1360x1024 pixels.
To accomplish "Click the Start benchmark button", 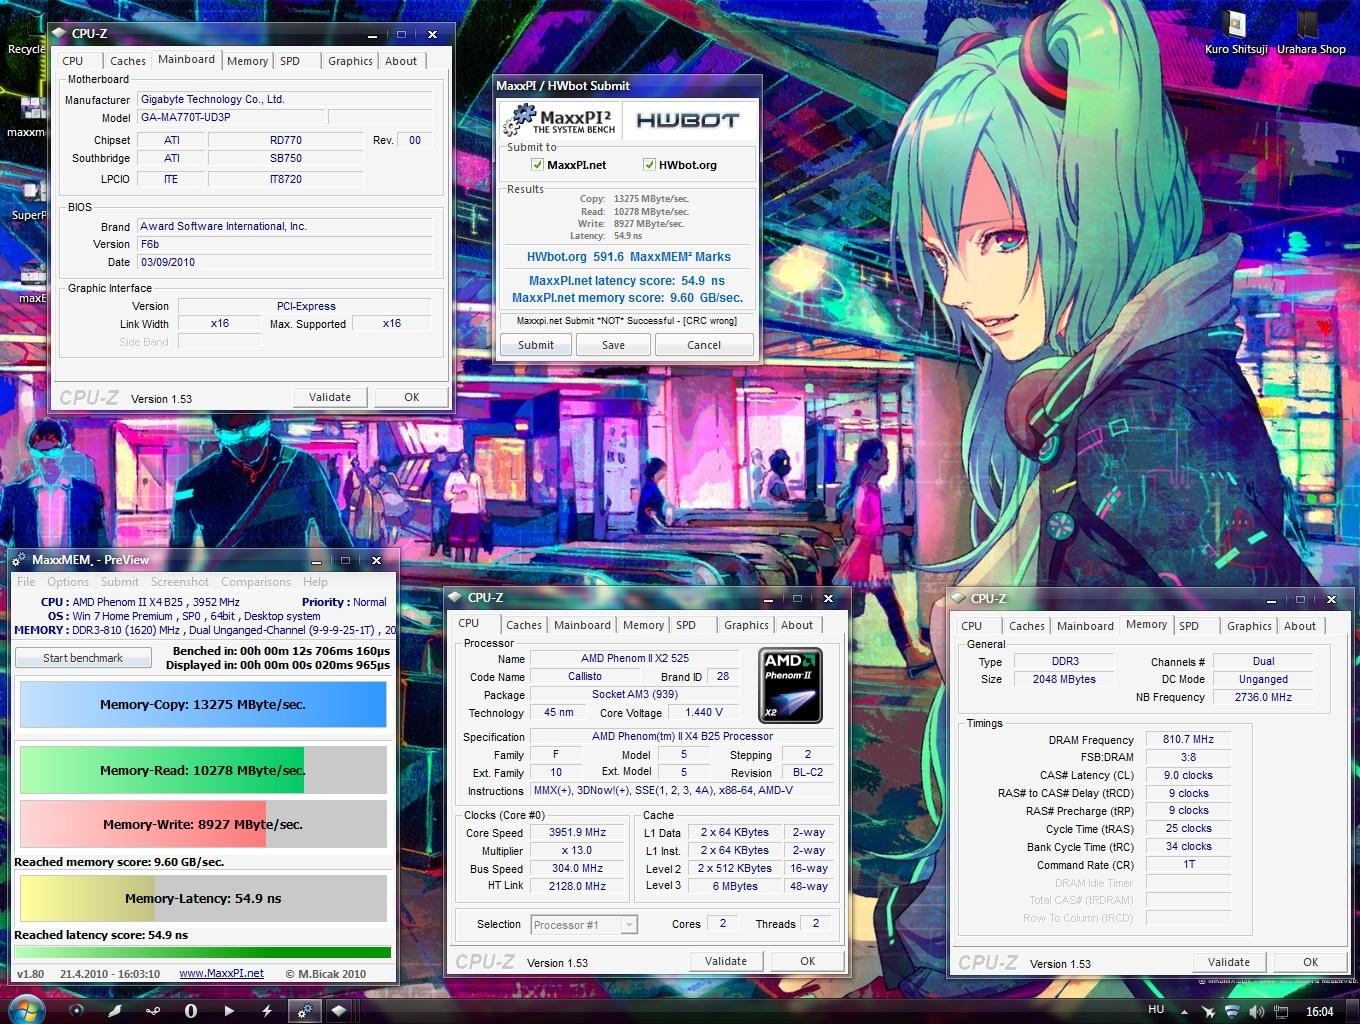I will coord(83,658).
